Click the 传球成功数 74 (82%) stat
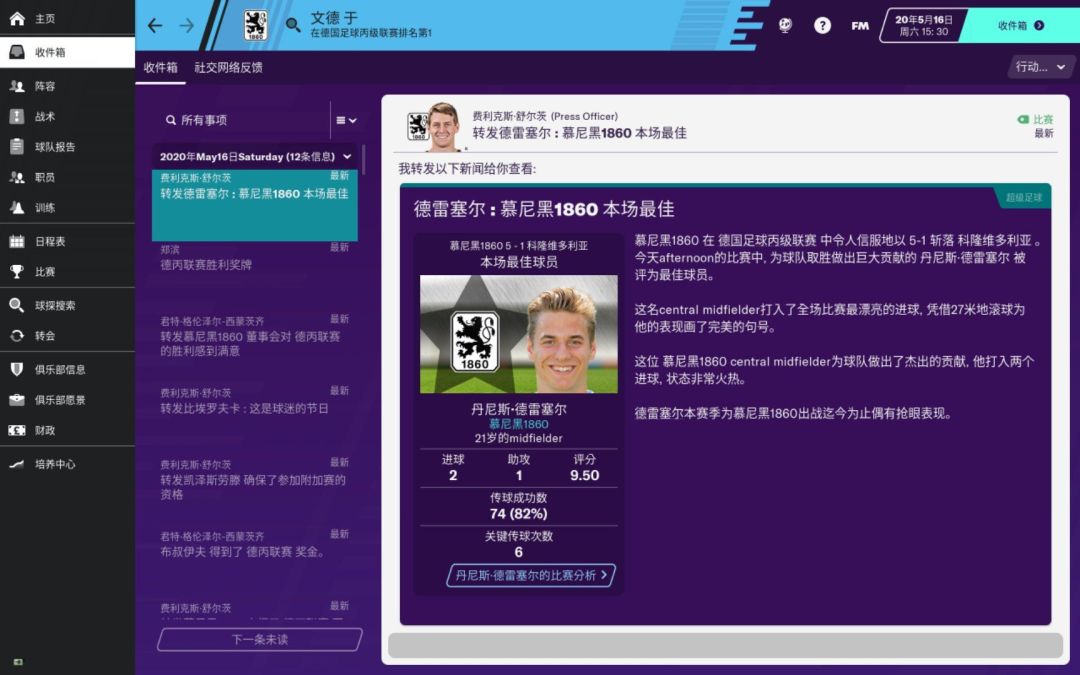The width and height of the screenshot is (1080, 675). coord(519,506)
